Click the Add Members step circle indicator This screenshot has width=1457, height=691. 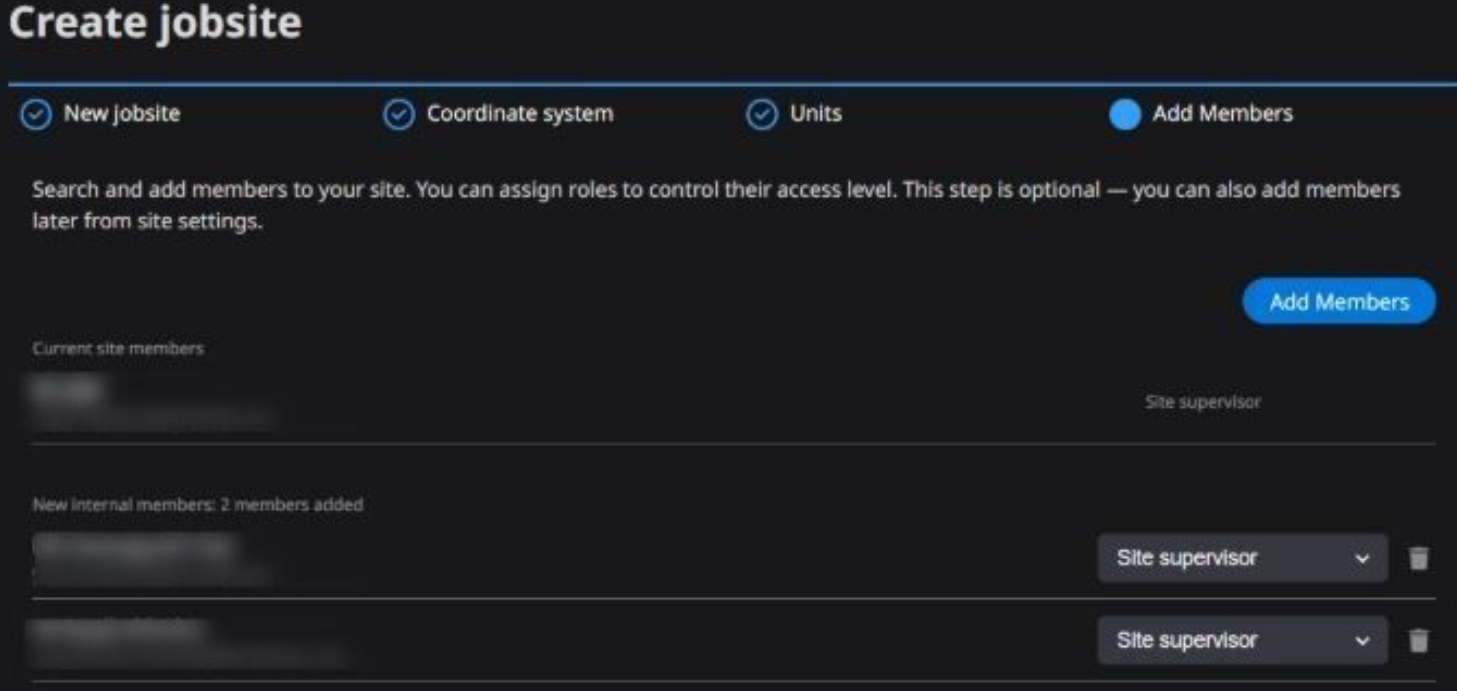(1125, 115)
